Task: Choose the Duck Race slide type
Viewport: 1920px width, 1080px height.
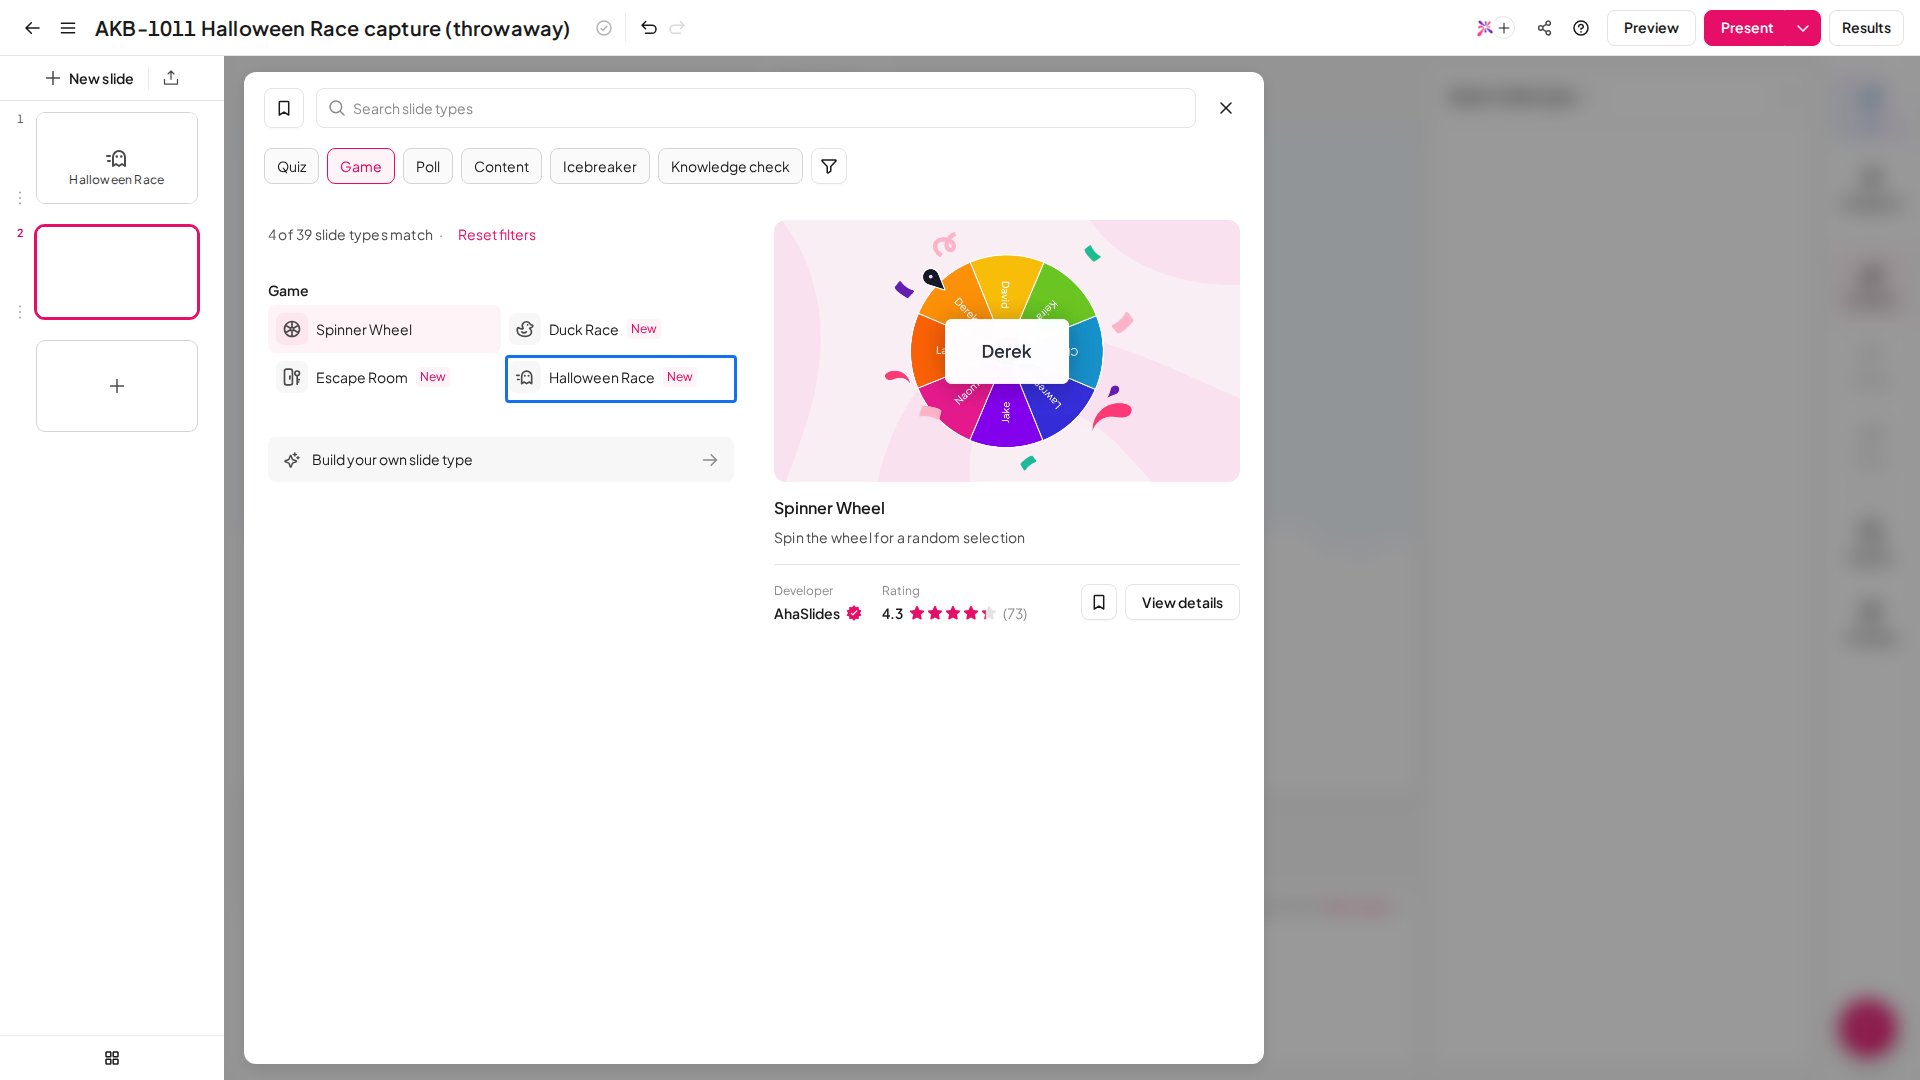Action: 620,329
